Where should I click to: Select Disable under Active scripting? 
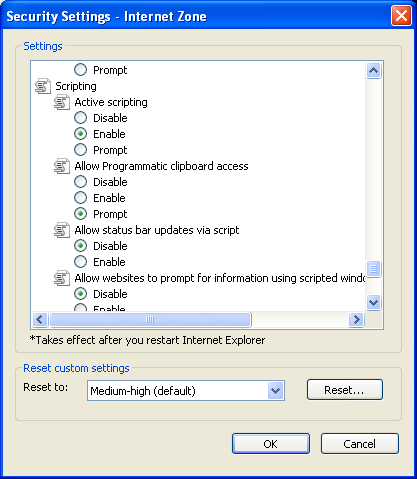point(80,118)
